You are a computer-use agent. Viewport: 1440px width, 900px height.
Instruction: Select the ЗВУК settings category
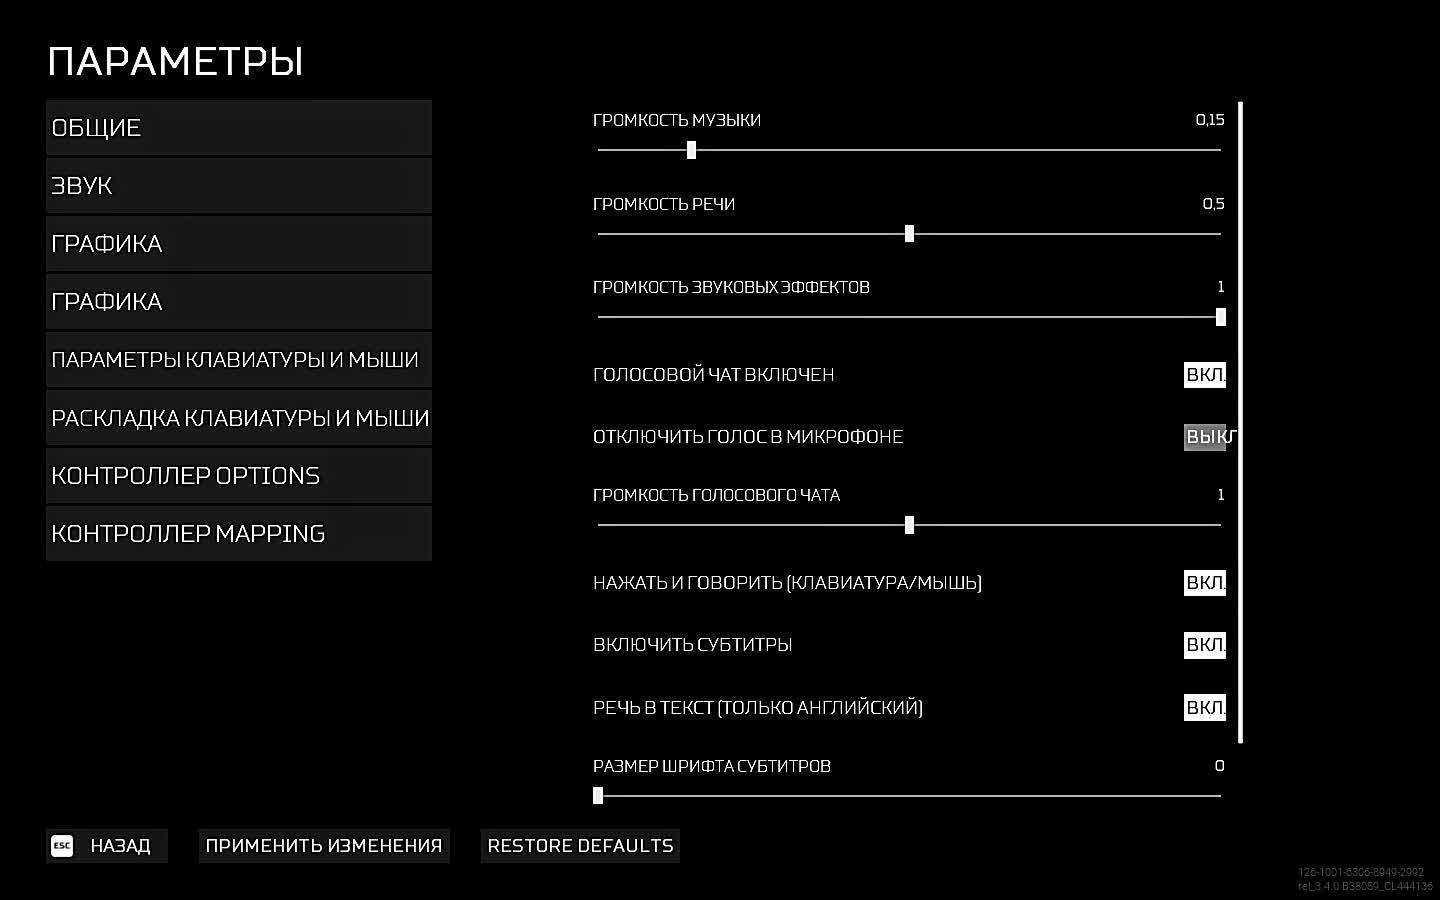point(238,186)
